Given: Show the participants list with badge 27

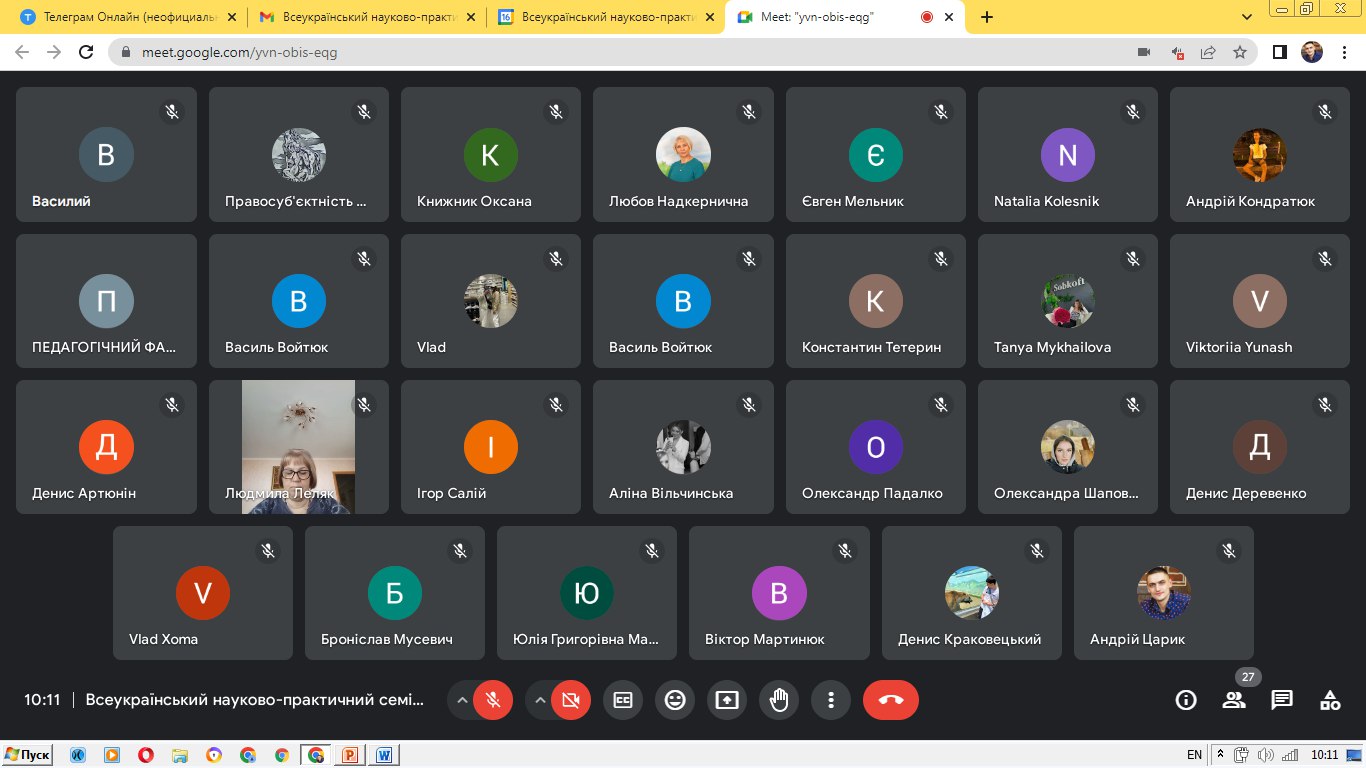Looking at the screenshot, I should 1234,700.
